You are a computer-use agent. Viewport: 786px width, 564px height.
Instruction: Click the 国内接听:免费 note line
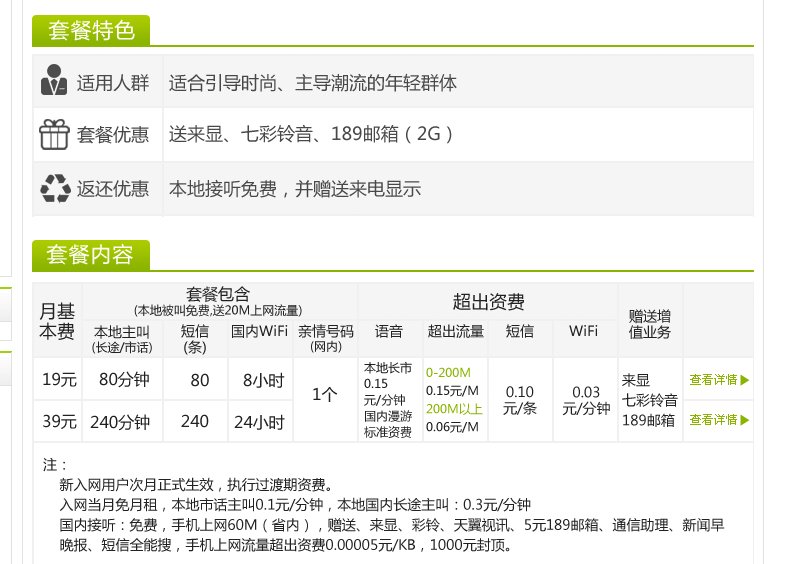[391, 525]
